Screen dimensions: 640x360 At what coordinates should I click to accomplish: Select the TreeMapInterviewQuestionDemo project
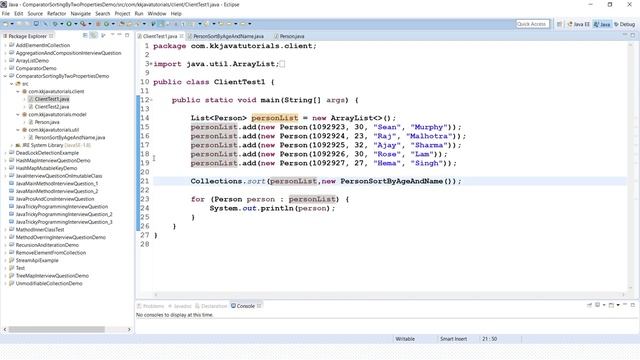coord(52,276)
